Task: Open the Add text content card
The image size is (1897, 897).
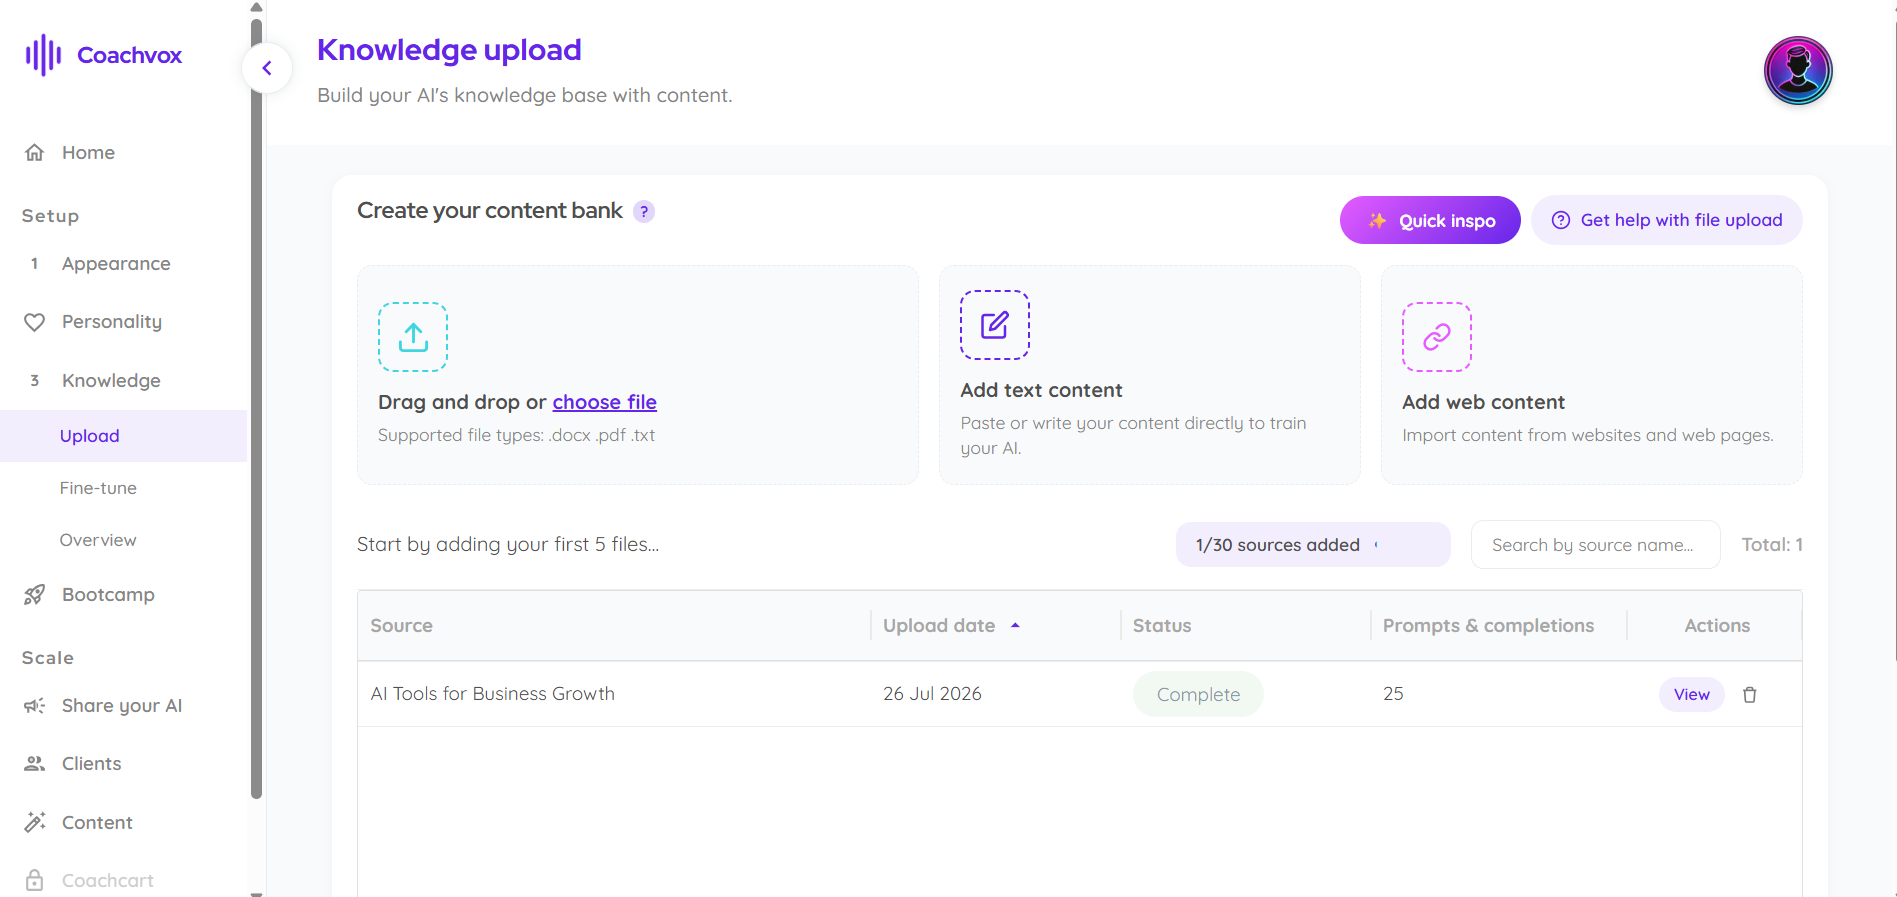Action: (1150, 375)
